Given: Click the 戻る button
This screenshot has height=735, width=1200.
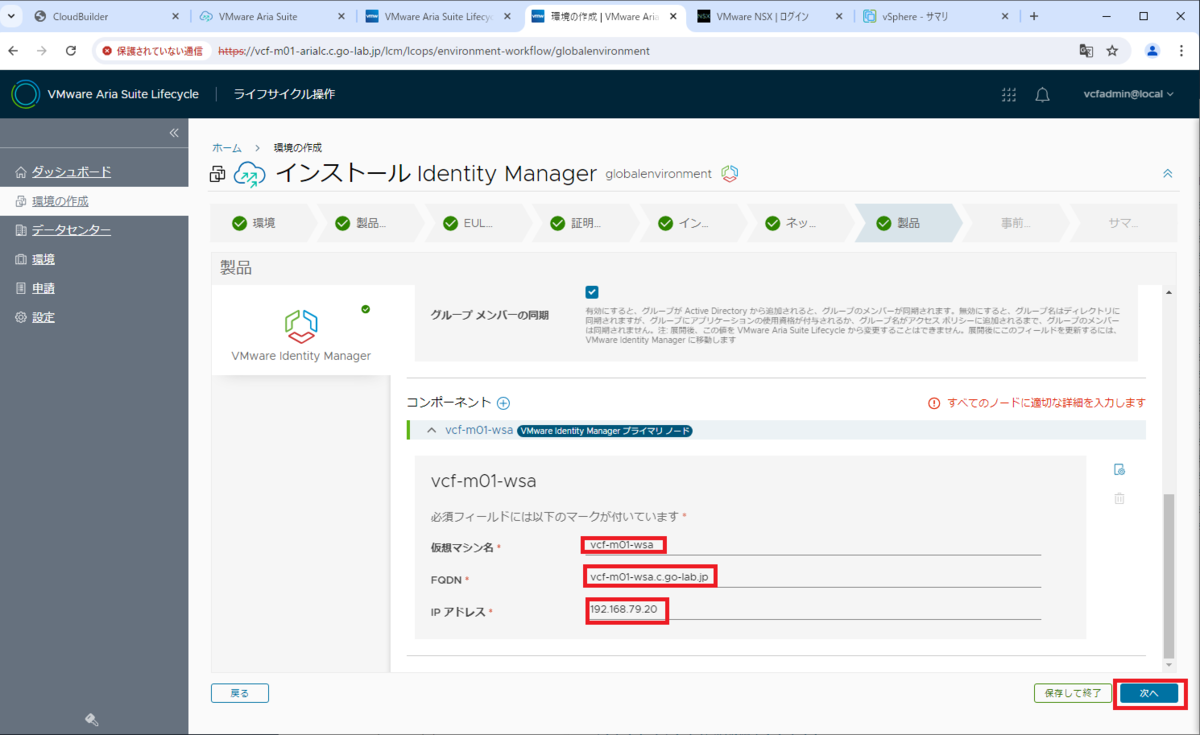Looking at the screenshot, I should coord(240,692).
